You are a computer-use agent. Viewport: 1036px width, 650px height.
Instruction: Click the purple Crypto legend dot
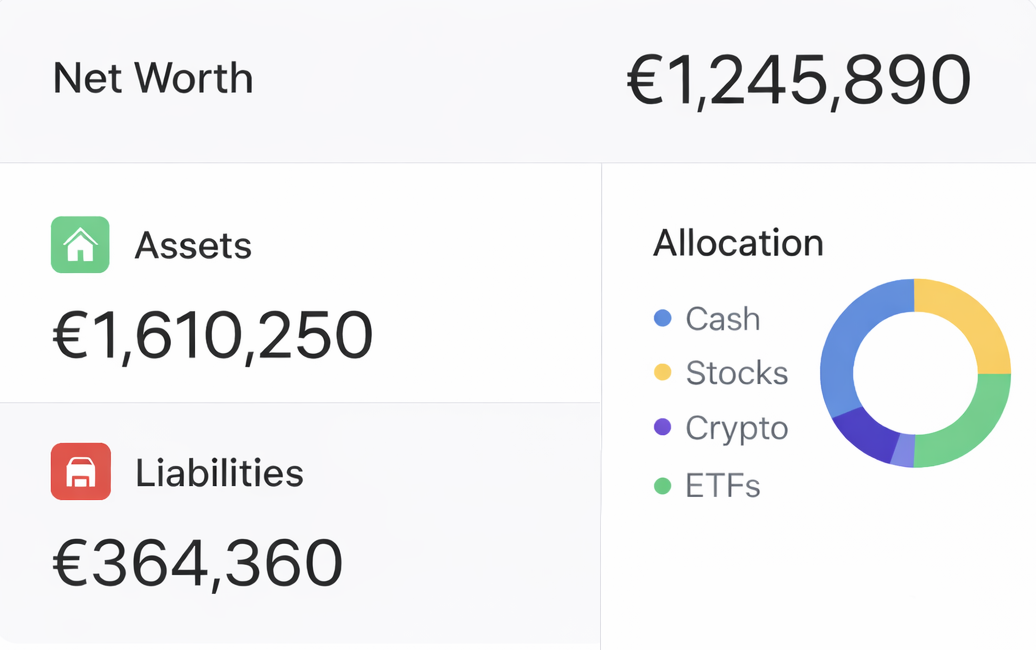click(x=662, y=428)
